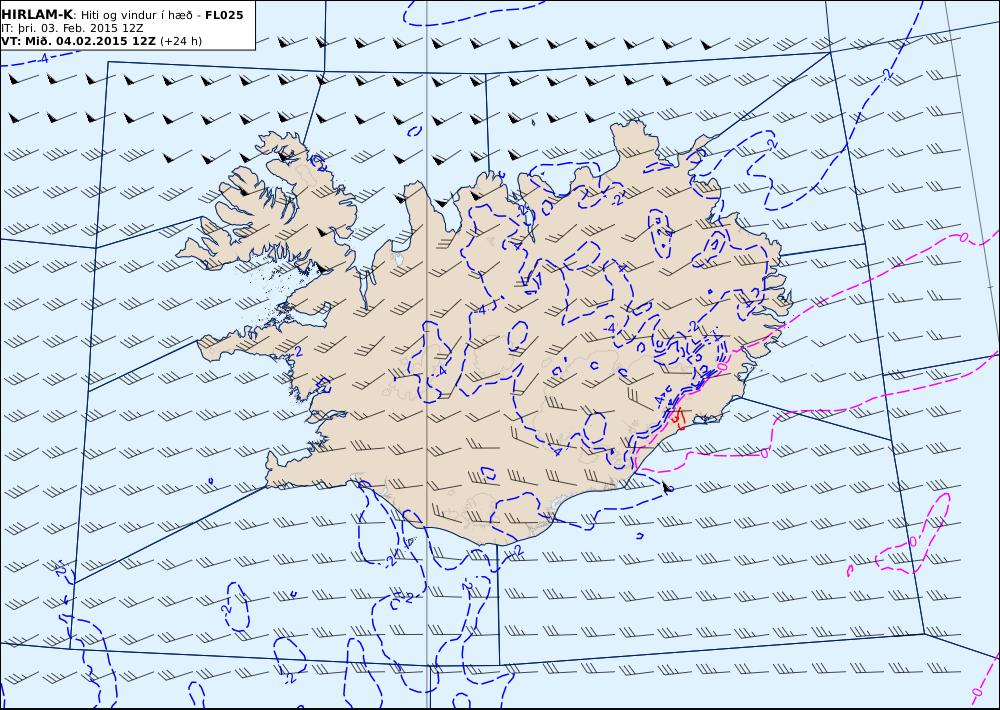The height and width of the screenshot is (710, 1000).
Task: Click the 'VT: Mið. 04.02.2015 12Z' valid time line
Action: 101,41
